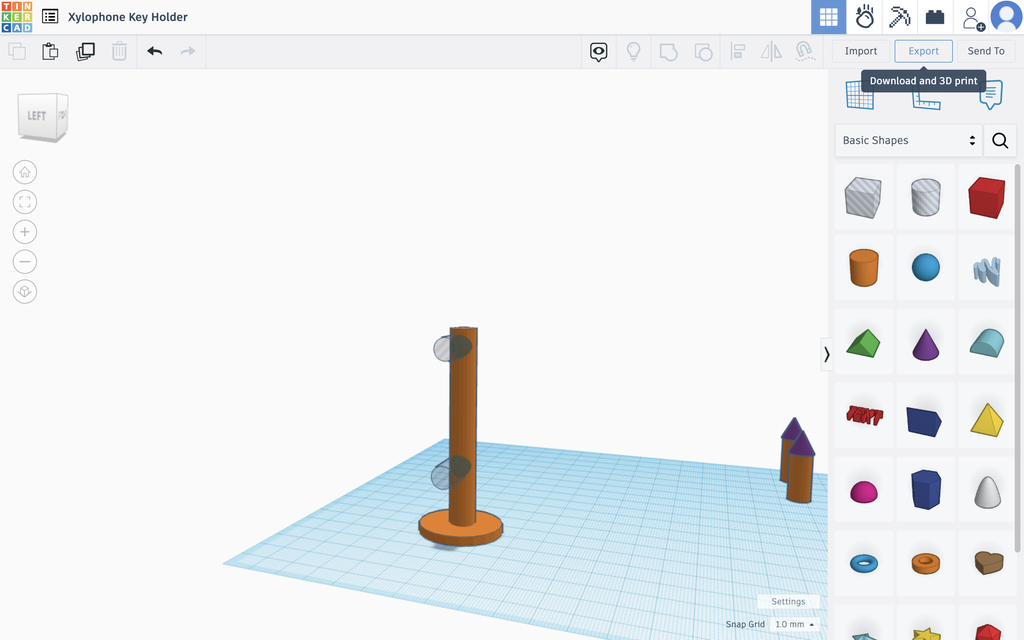Viewport: 1024px width, 640px height.
Task: Click the Mirror tool icon
Action: coord(771,51)
